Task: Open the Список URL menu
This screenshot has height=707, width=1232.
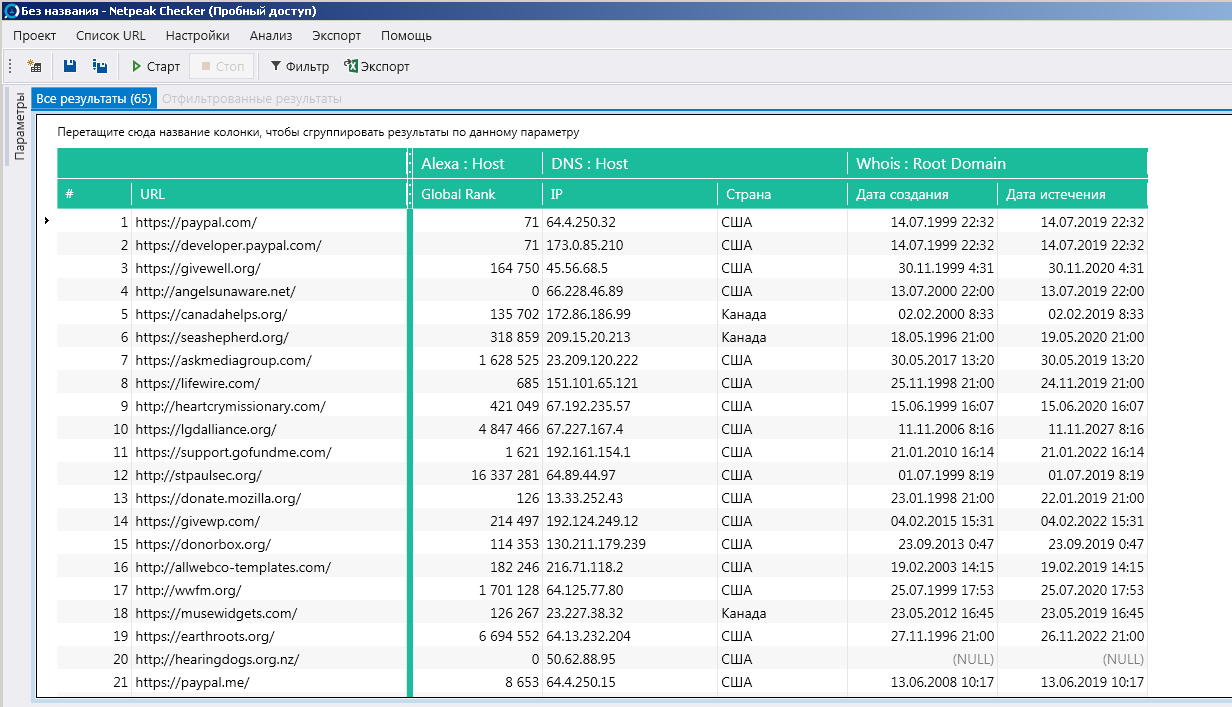Action: (x=110, y=35)
